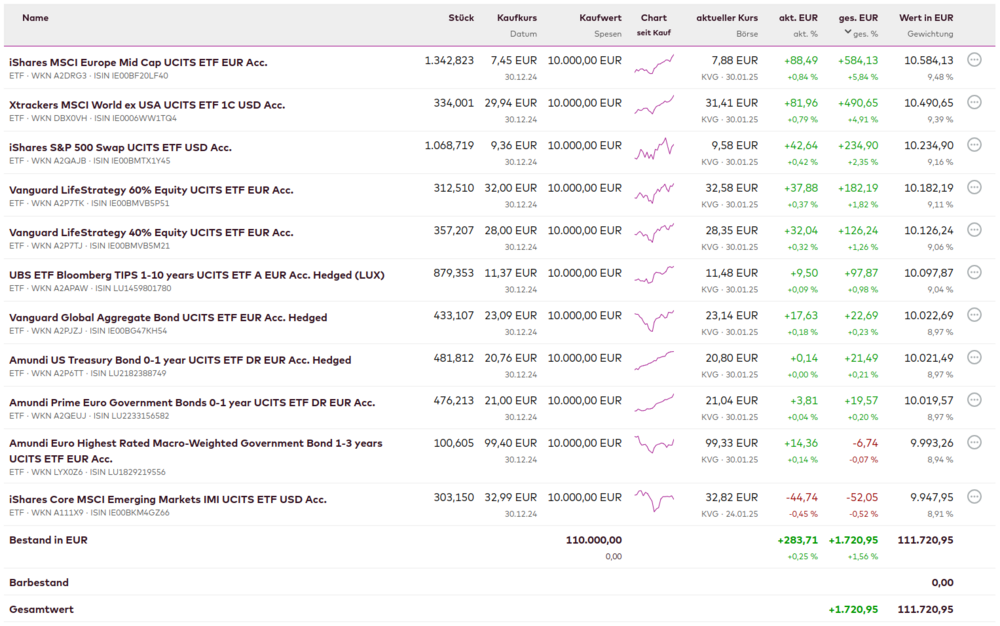
Task: Open more options for iShares Core MSCI Emerging Markets
Action: (974, 496)
